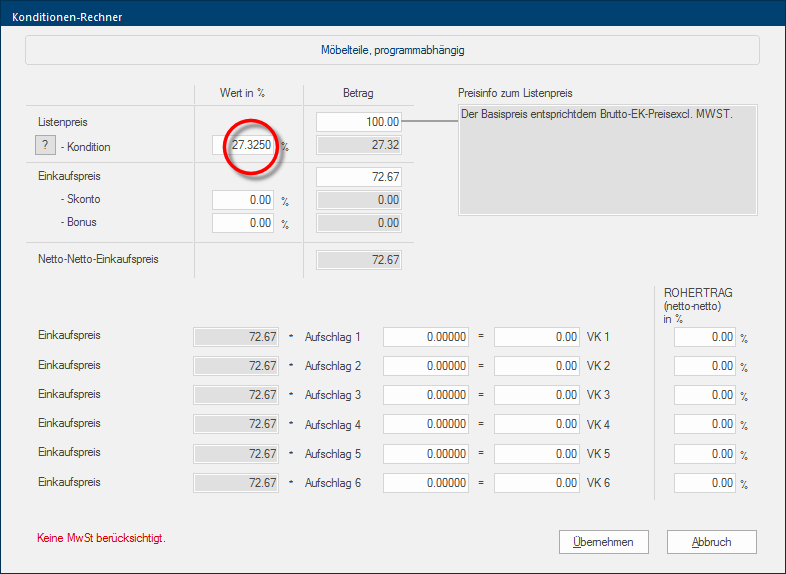Select the VK 5 price field
Image resolution: width=786 pixels, height=574 pixels.
click(537, 454)
